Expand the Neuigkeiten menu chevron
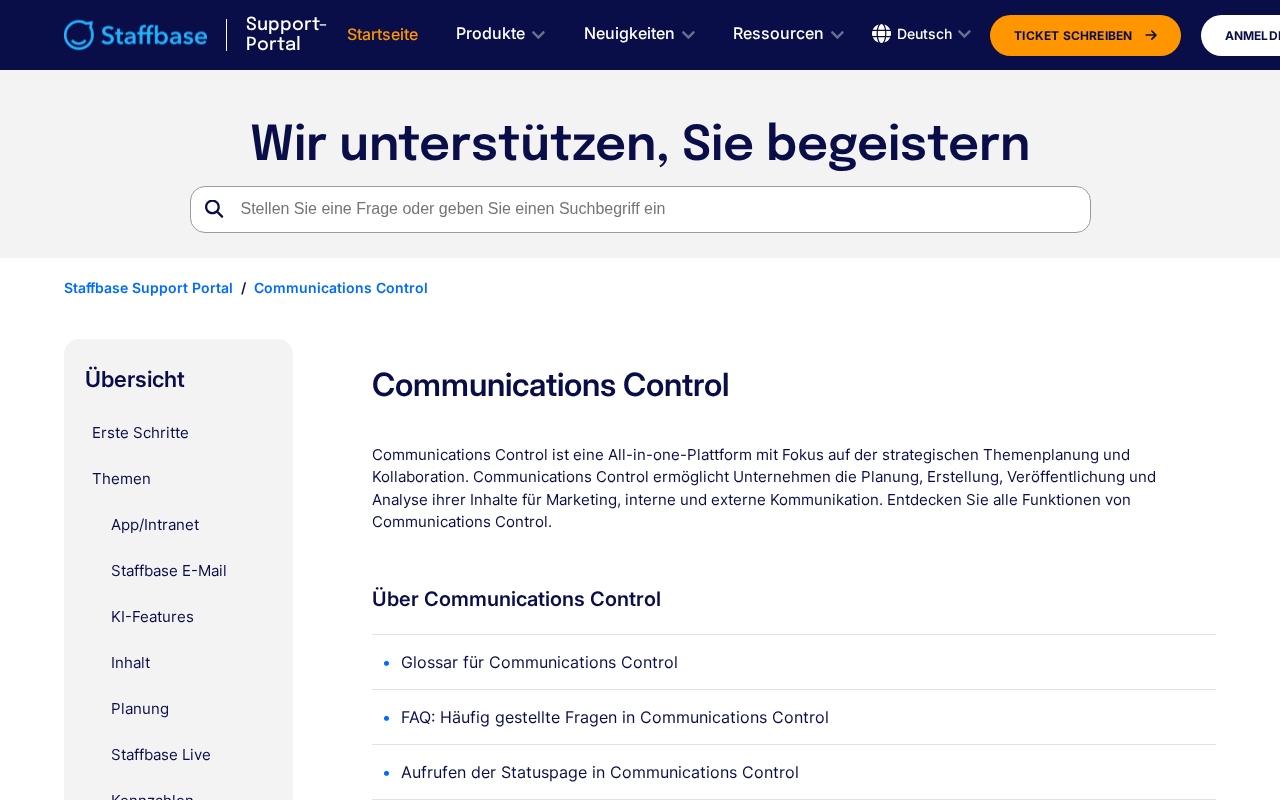The width and height of the screenshot is (1280, 800). [x=688, y=35]
